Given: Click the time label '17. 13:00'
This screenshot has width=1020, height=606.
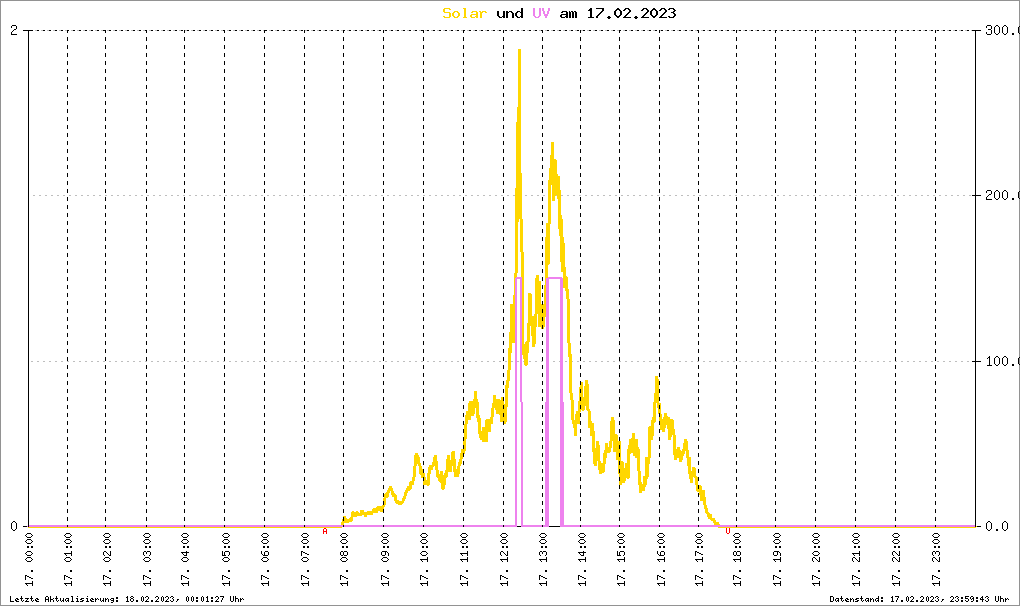Looking at the screenshot, I should (x=543, y=560).
